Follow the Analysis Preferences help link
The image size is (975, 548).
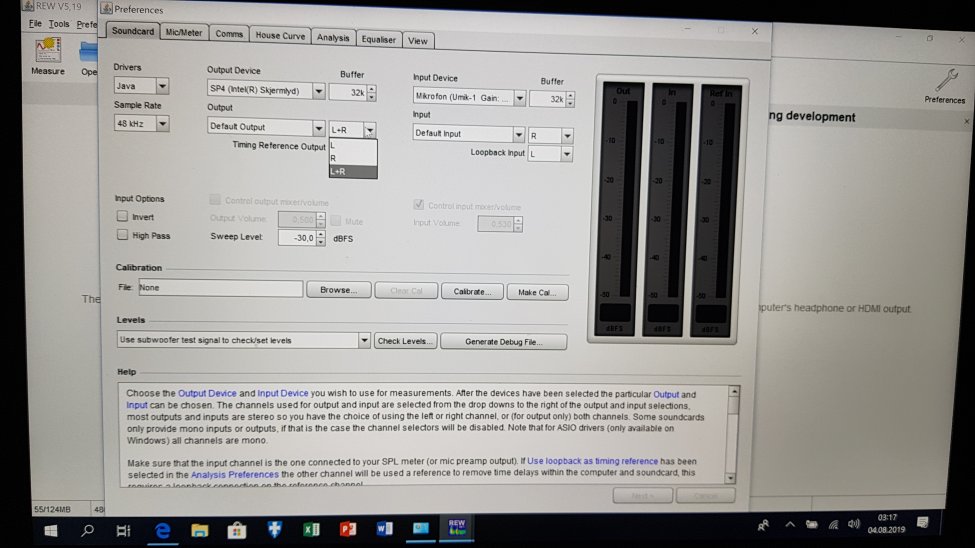coord(234,474)
